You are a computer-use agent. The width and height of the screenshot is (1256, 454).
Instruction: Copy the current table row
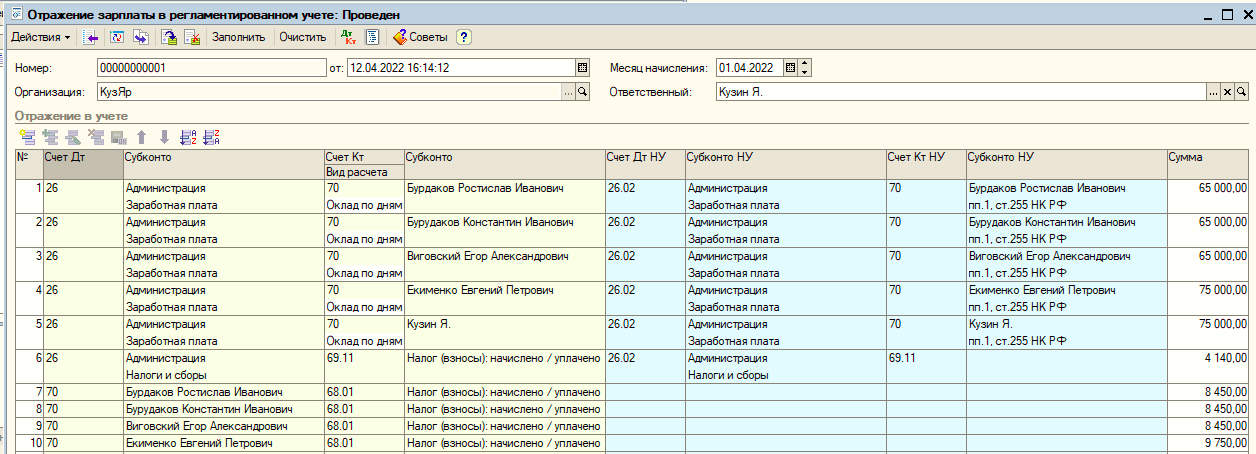click(50, 137)
